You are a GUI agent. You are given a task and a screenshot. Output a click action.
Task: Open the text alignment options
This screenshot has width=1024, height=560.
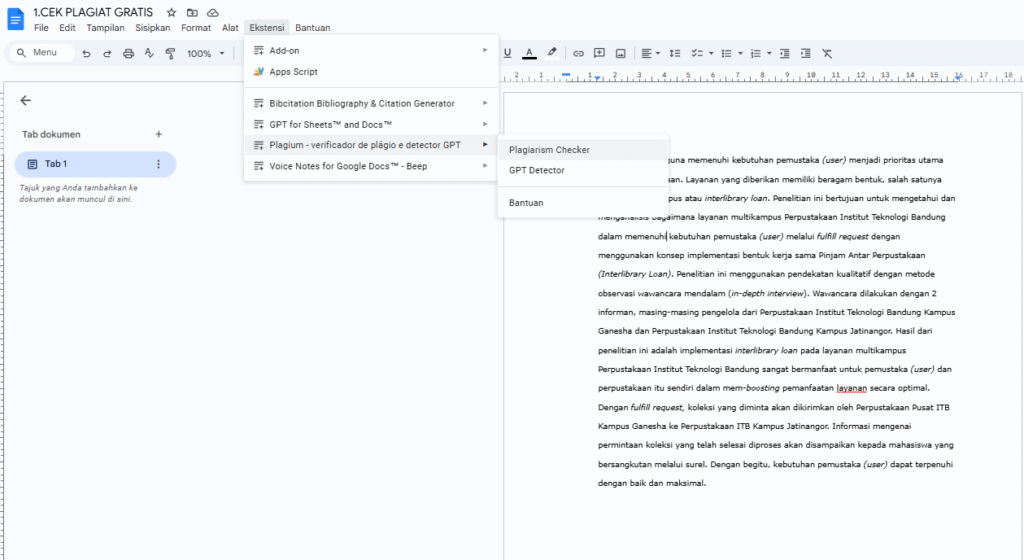point(650,54)
